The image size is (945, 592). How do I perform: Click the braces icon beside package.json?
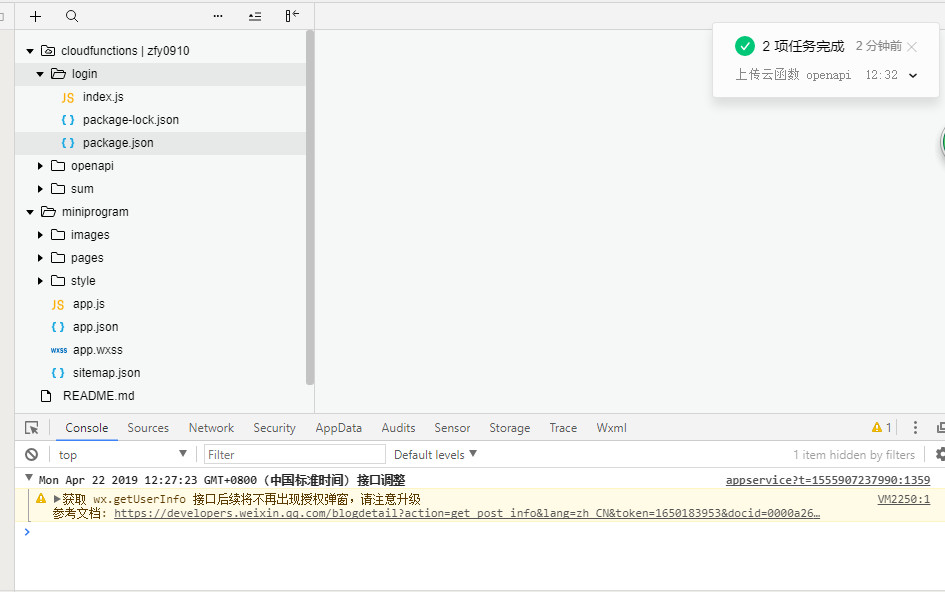point(68,143)
